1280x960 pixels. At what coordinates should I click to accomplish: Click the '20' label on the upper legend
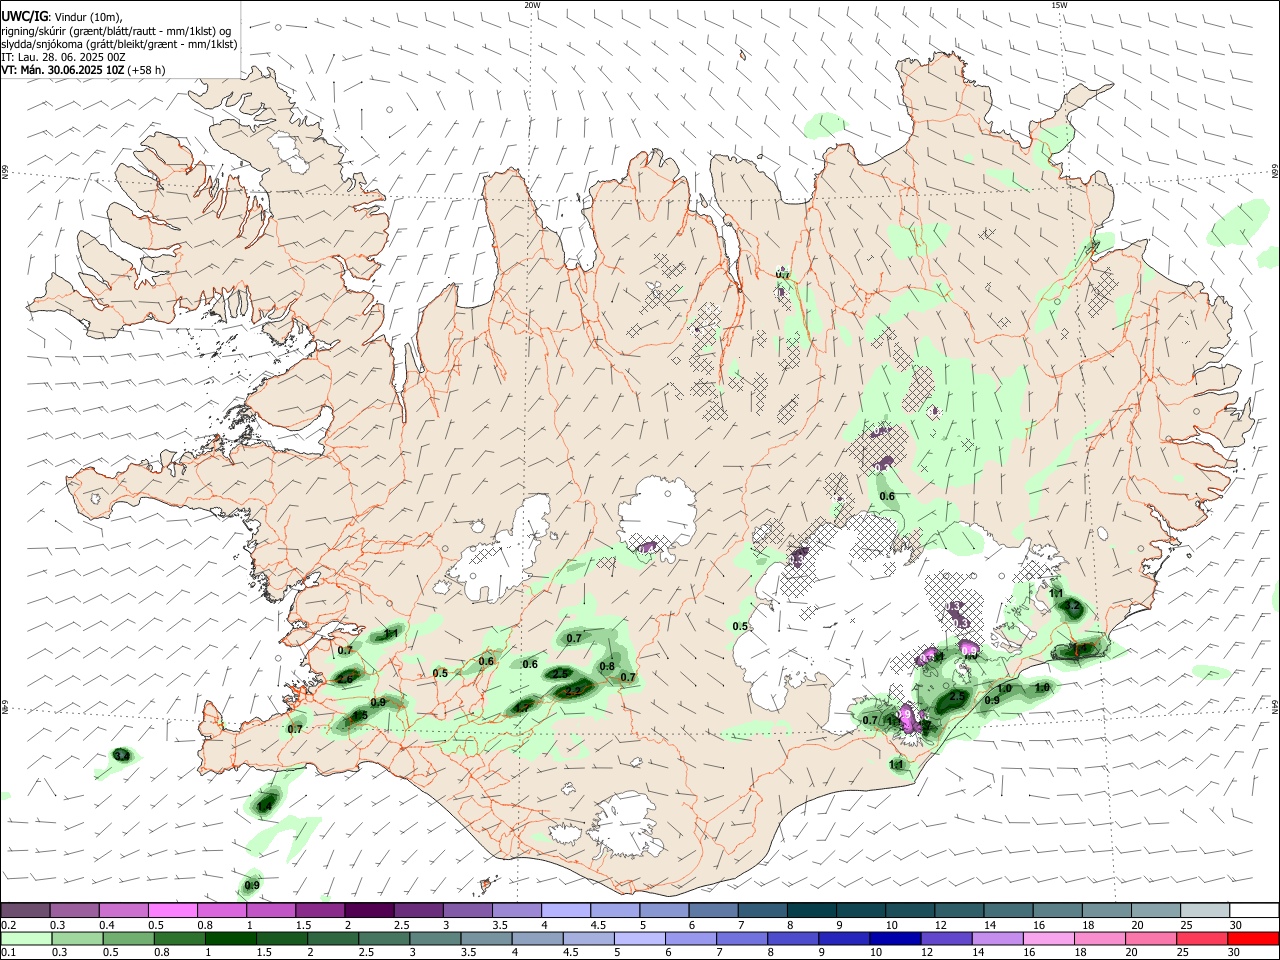pyautogui.click(x=1137, y=924)
